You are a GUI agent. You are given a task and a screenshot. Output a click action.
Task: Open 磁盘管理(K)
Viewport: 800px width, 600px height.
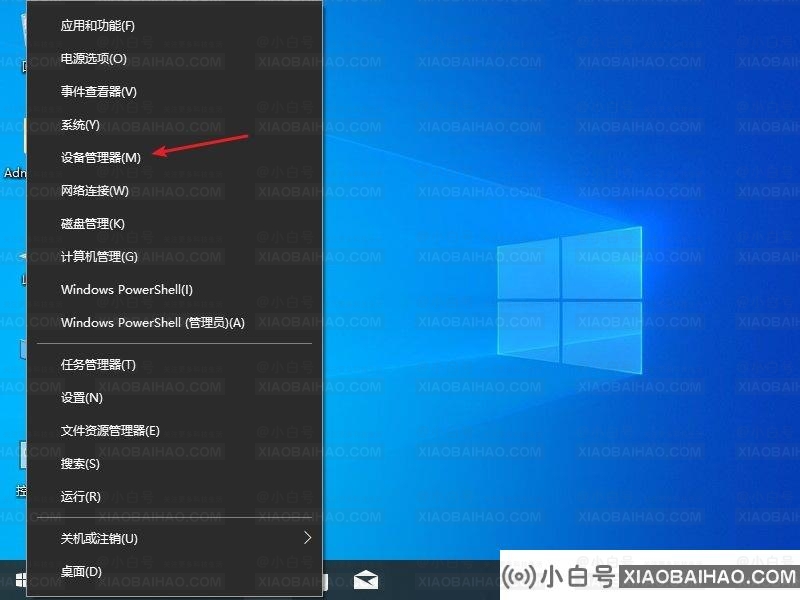coord(174,223)
